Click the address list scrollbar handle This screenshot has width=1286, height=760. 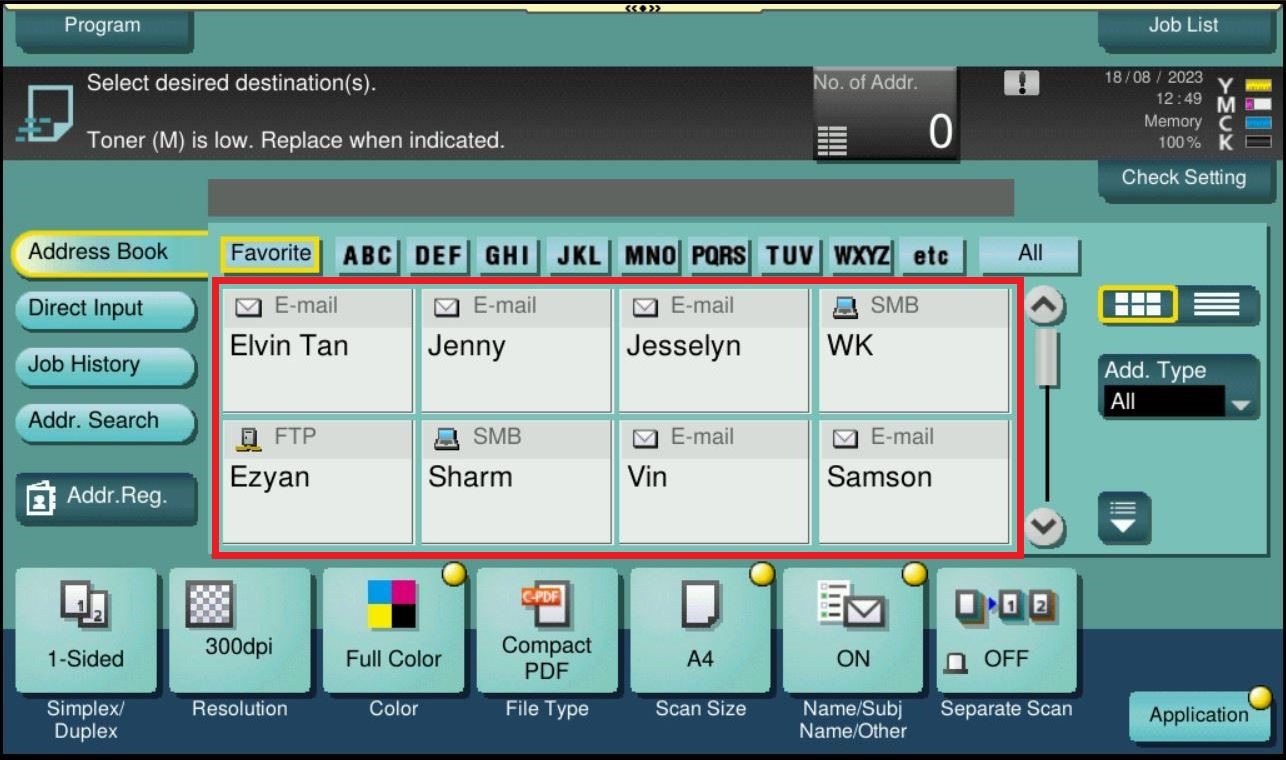pos(1046,357)
